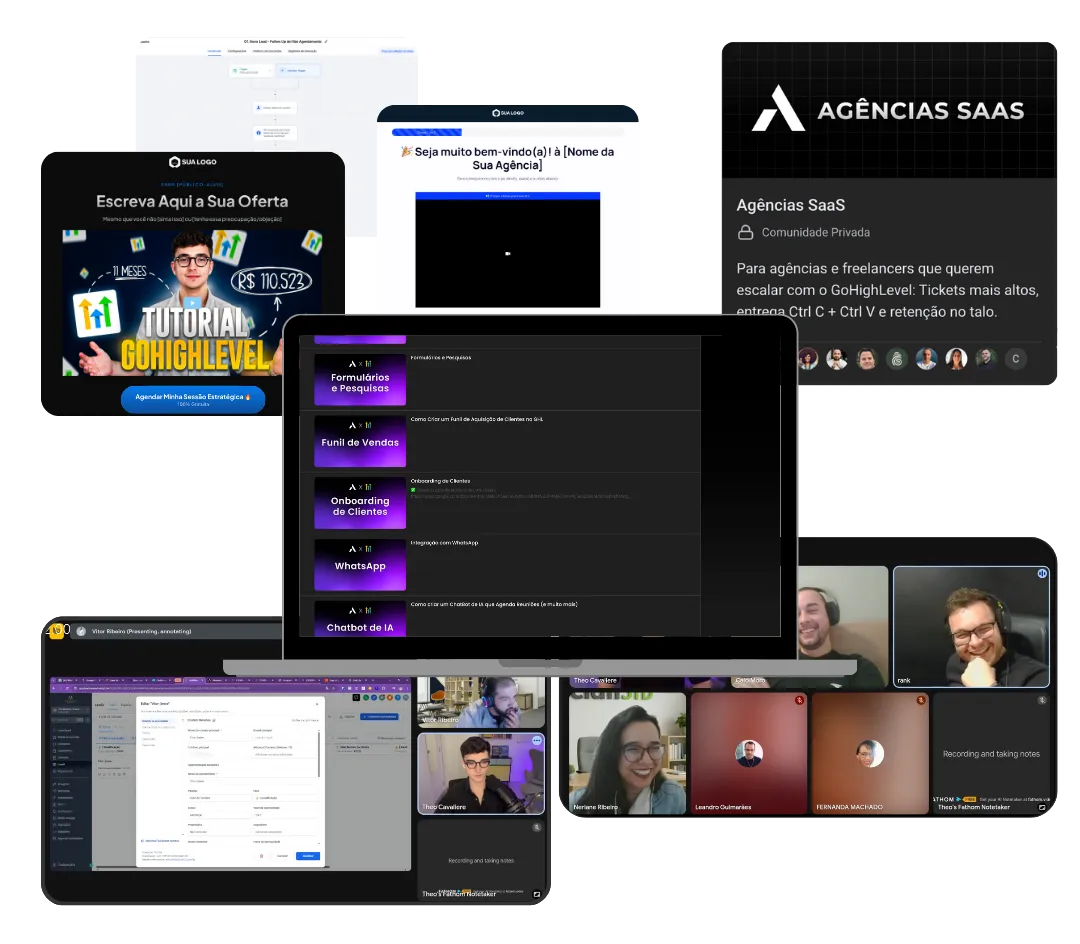Open the Formulários e Pesquisas module thumbnail

coord(360,379)
